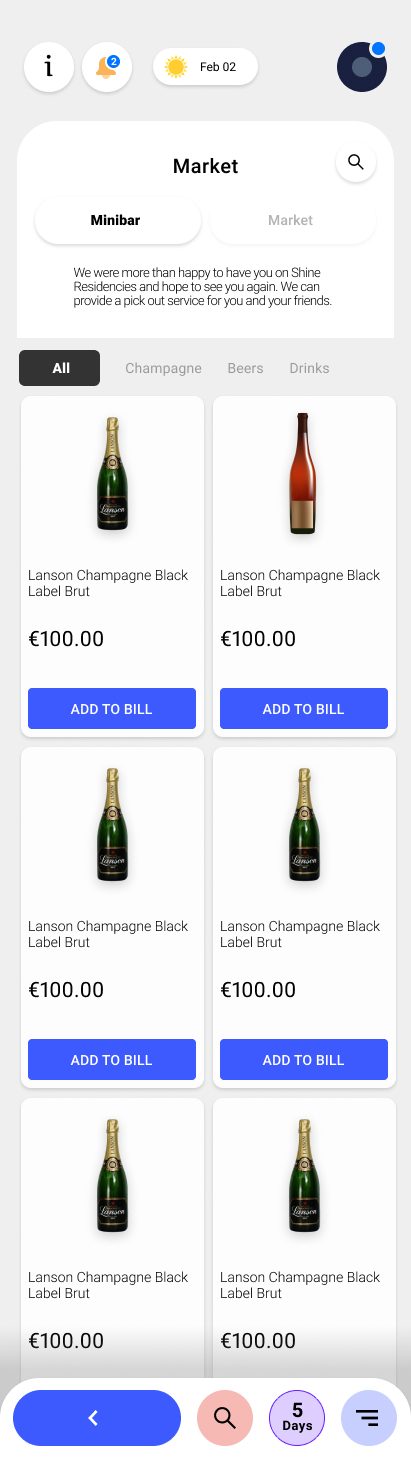Select the Beers category tab
Viewport: 411px width, 1471px height.
pyautogui.click(x=245, y=368)
